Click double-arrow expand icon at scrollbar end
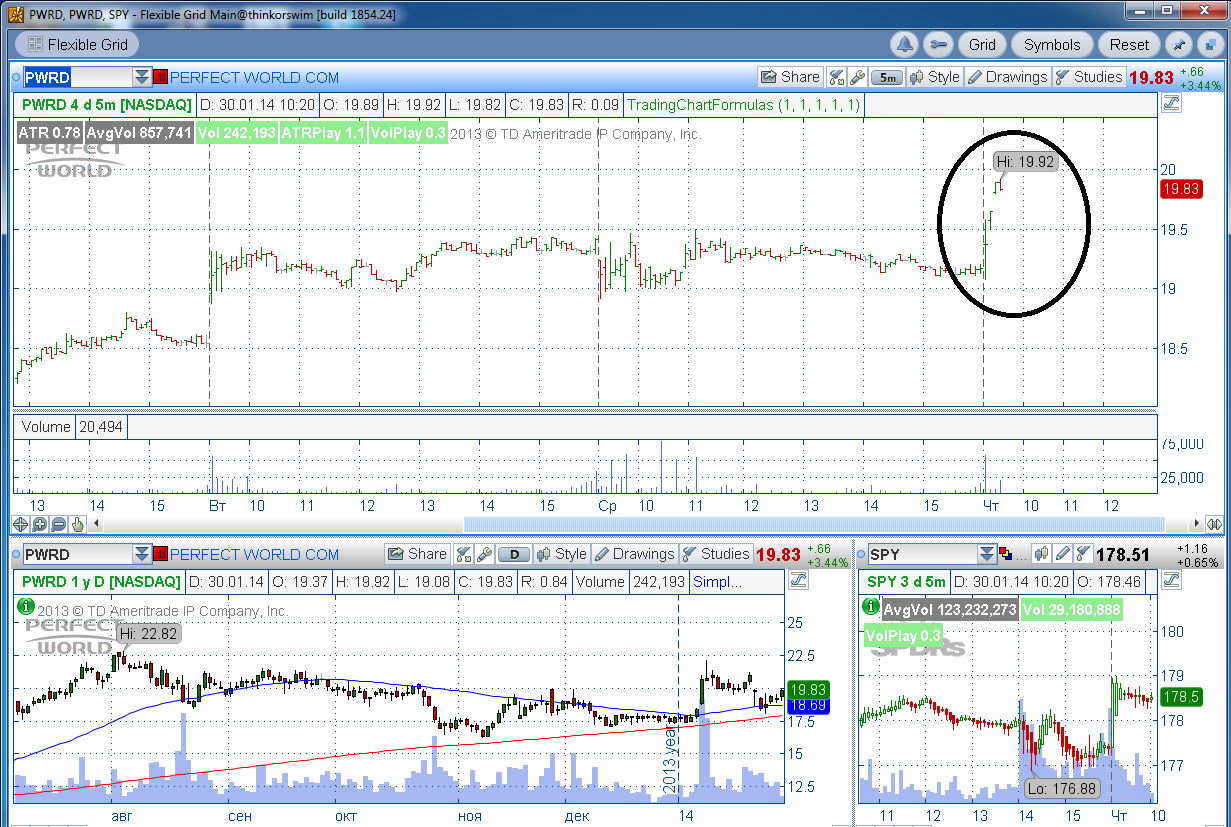1231x827 pixels. (1214, 524)
